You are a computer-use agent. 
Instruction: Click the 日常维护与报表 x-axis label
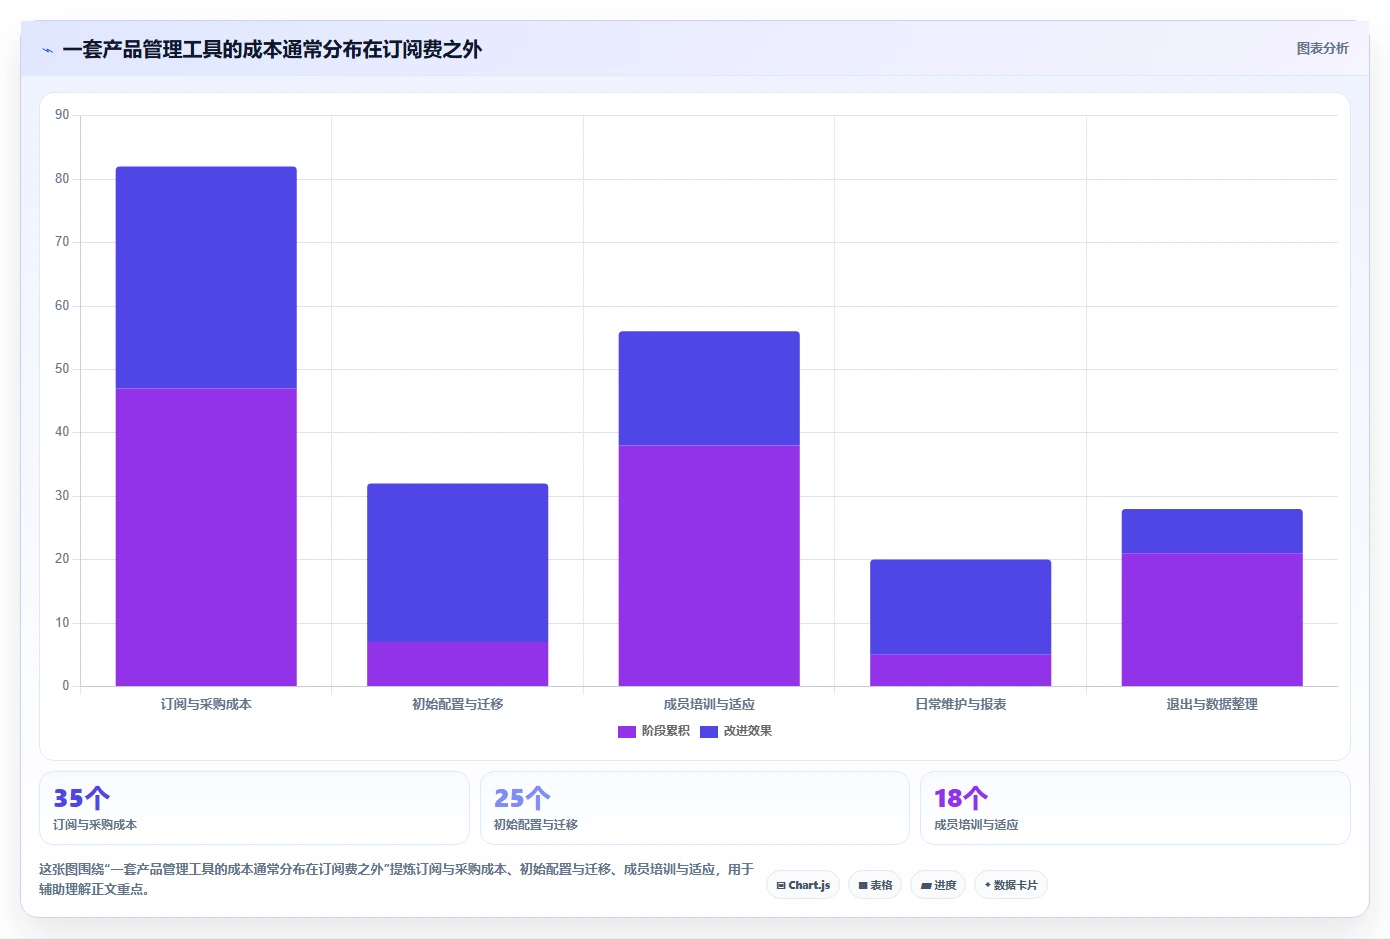point(961,704)
